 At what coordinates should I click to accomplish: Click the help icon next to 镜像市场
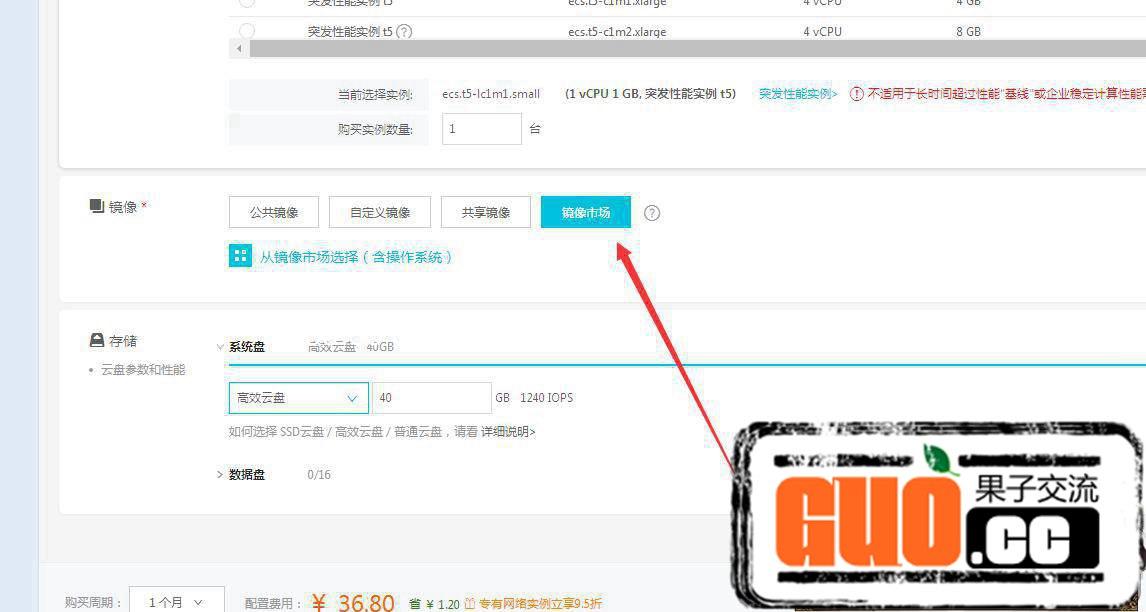coord(652,213)
